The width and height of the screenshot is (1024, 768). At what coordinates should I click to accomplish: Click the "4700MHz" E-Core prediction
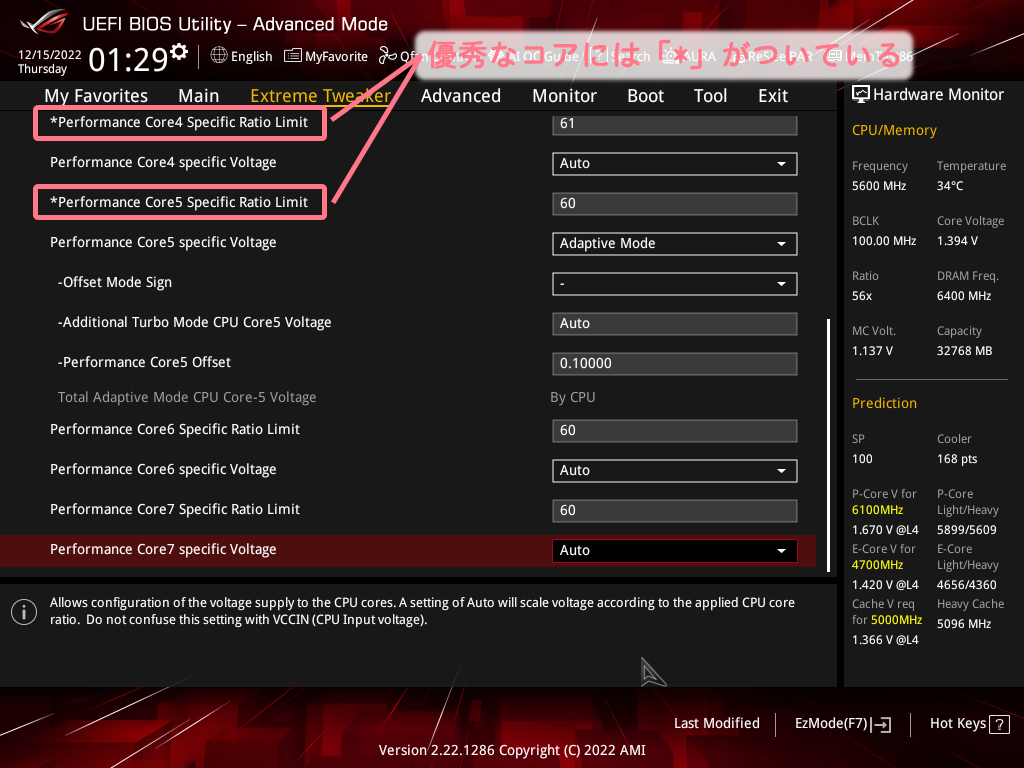click(877, 564)
